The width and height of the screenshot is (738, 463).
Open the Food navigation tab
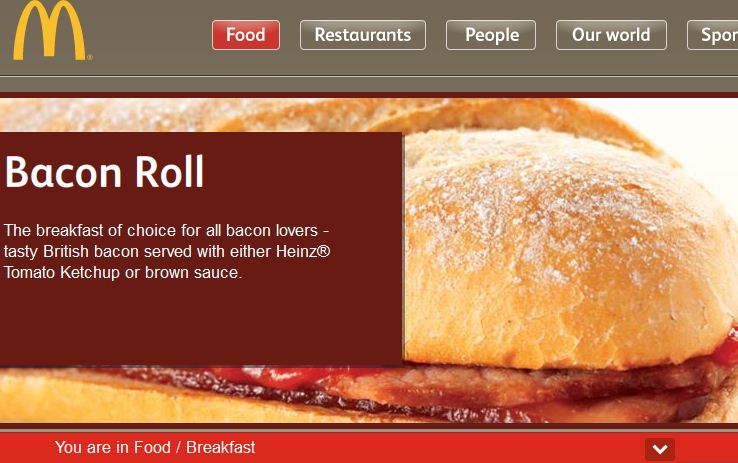246,35
